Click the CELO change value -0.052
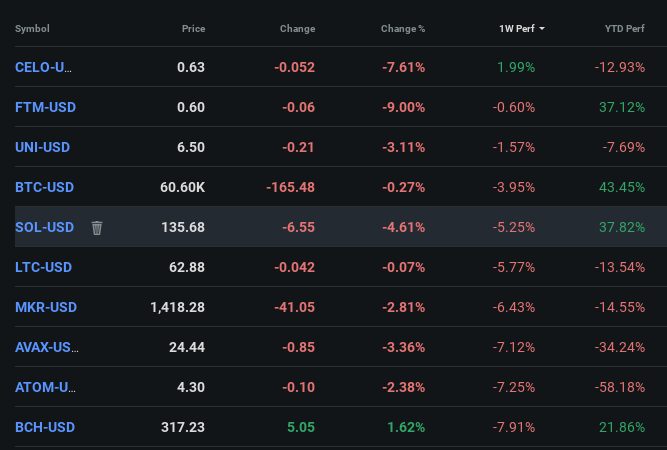 click(x=295, y=67)
